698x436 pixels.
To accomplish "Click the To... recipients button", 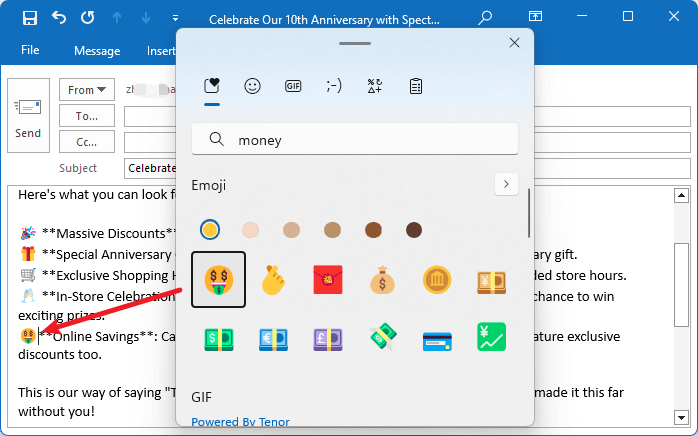I will 87,116.
